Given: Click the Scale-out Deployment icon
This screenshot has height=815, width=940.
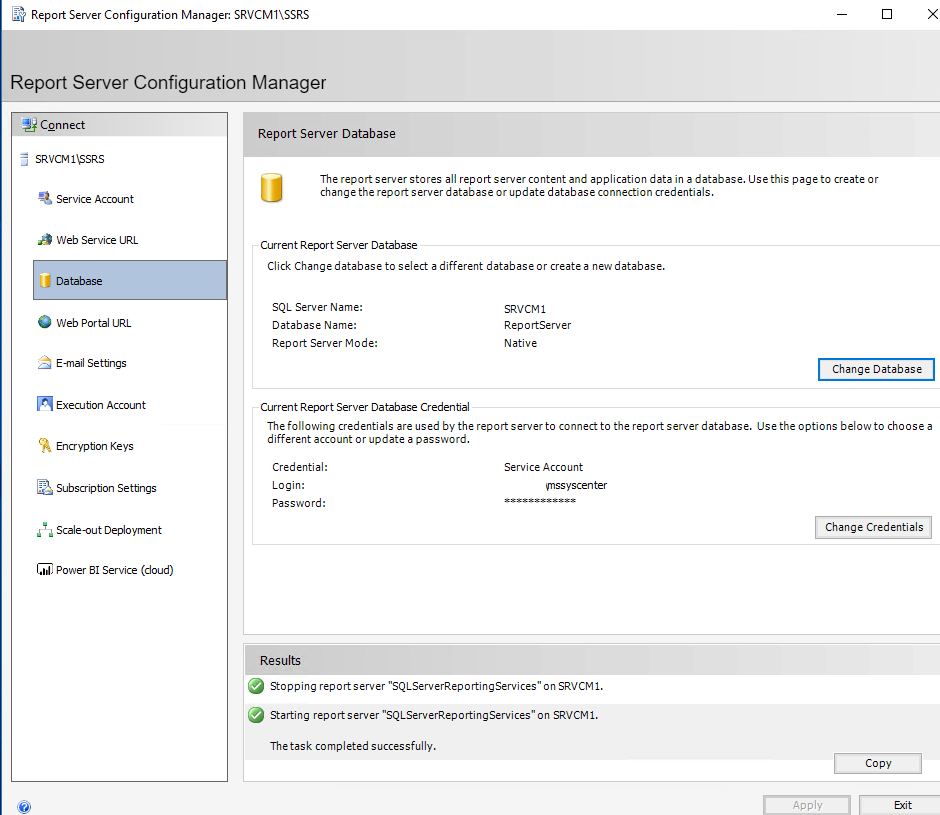Looking at the screenshot, I should [x=45, y=530].
